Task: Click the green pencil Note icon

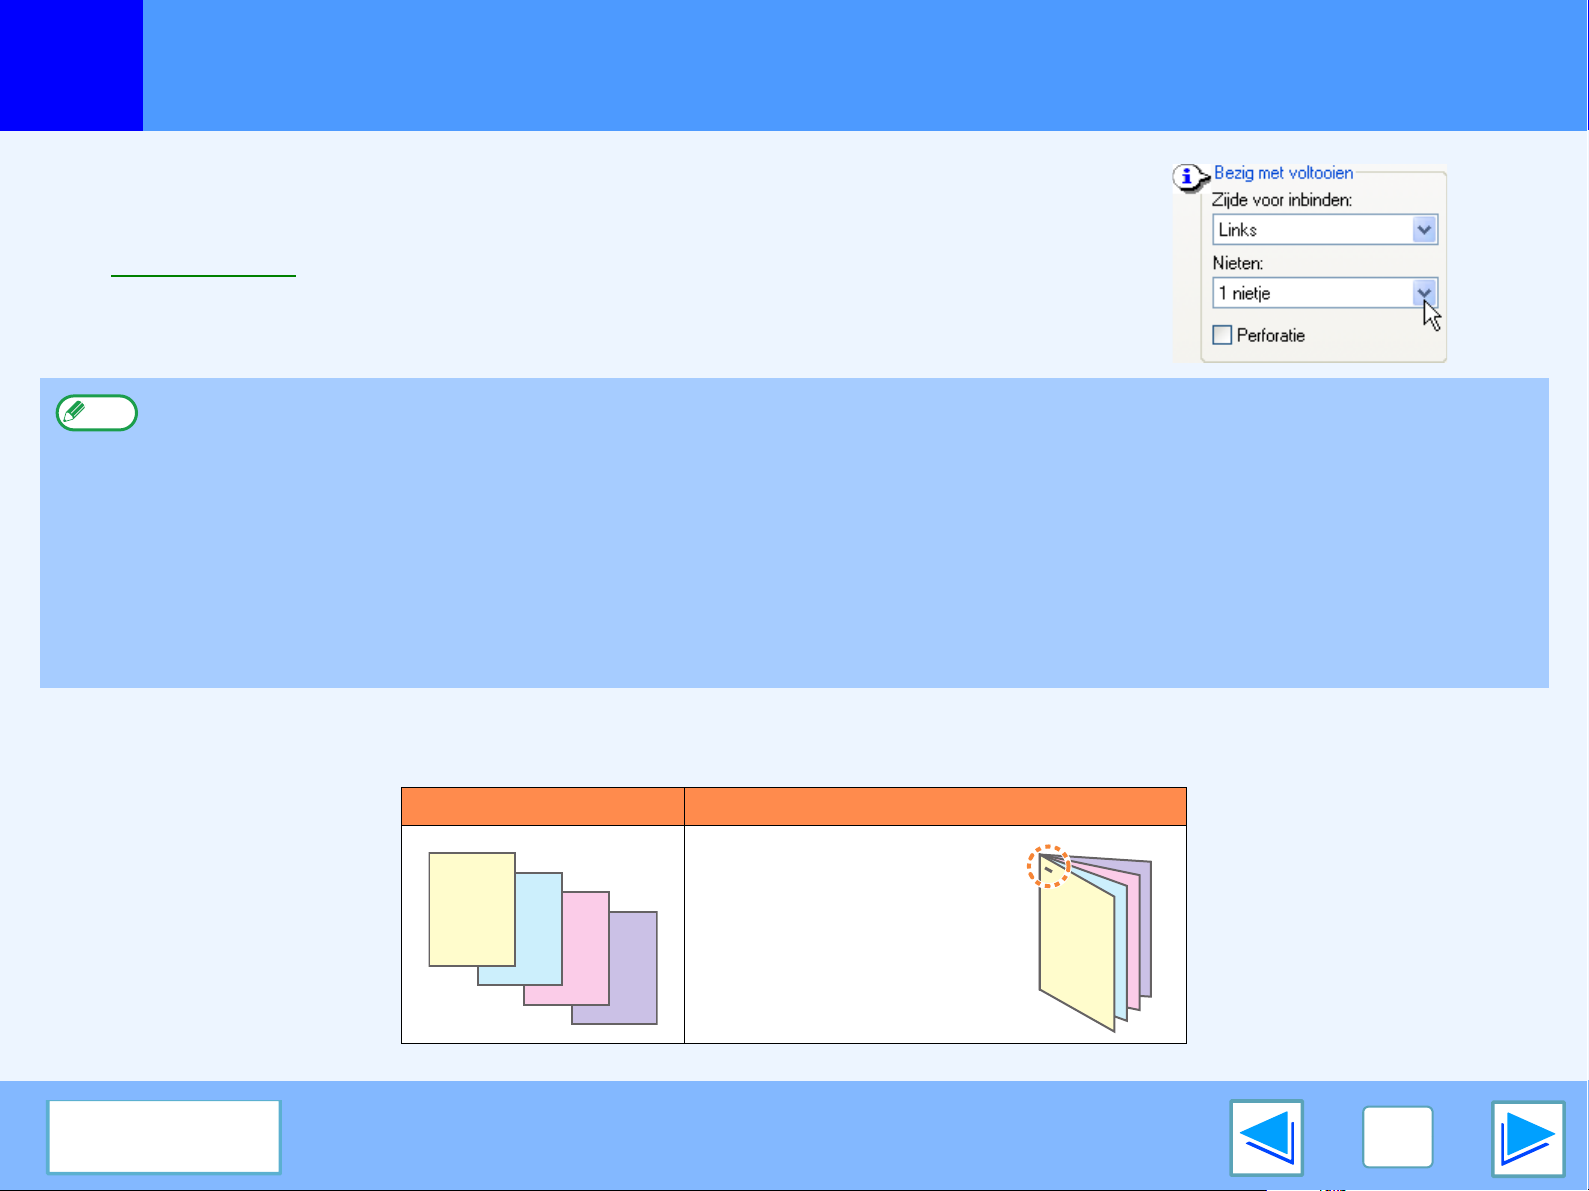Action: click(x=97, y=412)
